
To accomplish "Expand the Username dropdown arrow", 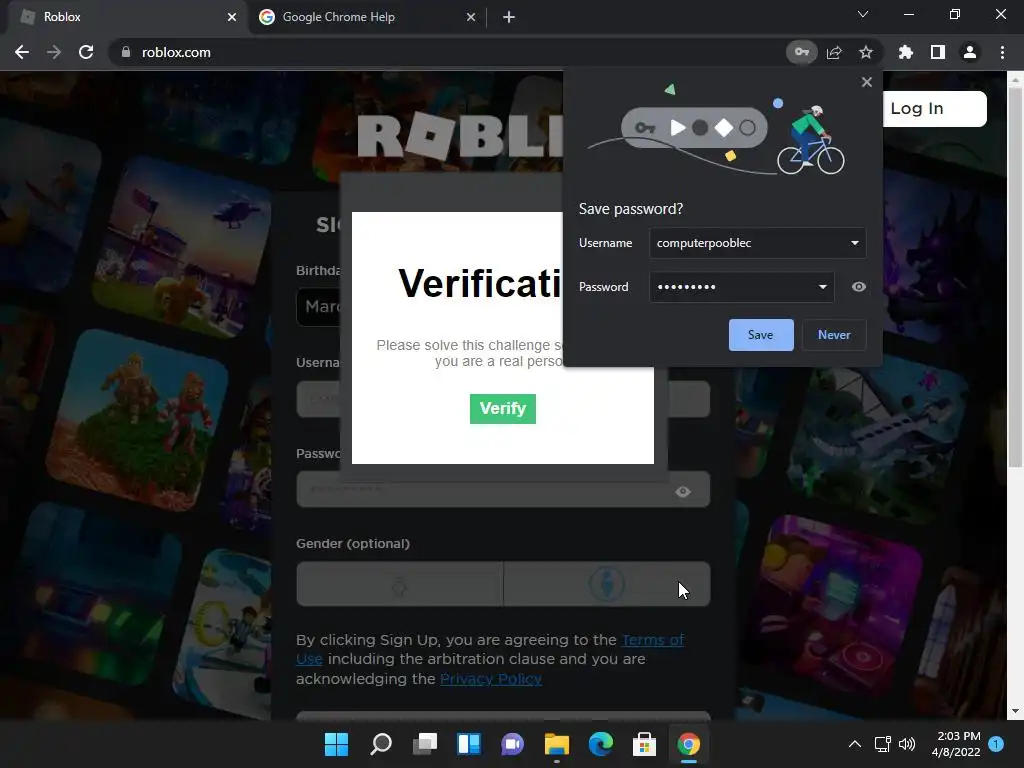I will [x=854, y=243].
